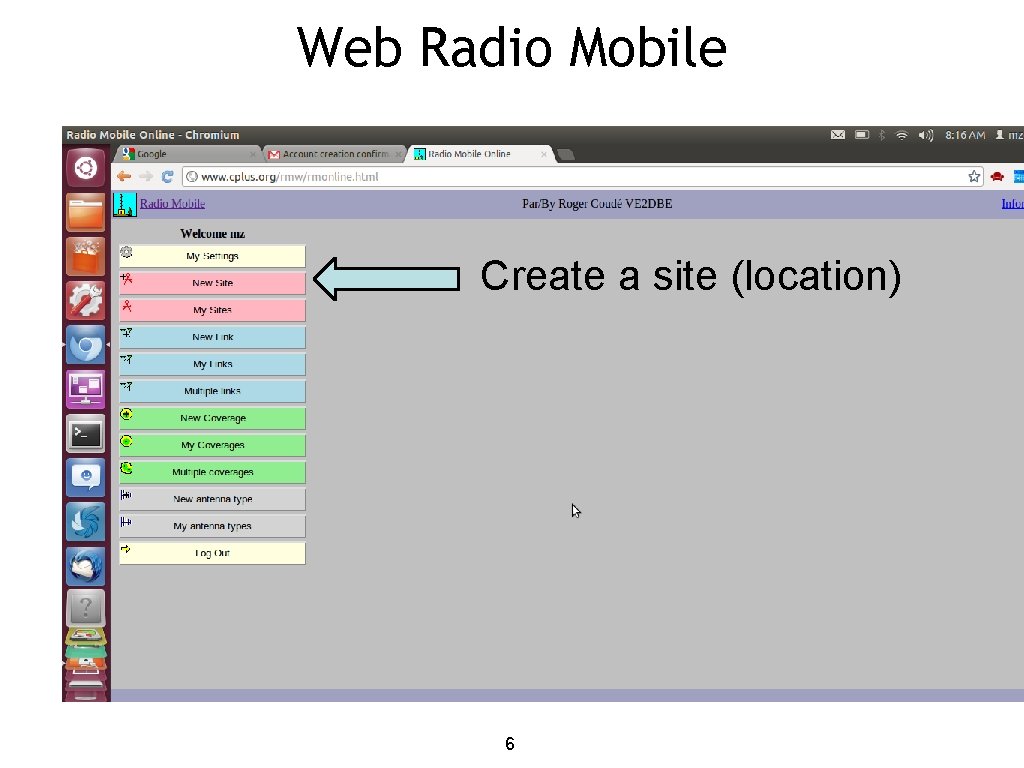This screenshot has width=1024, height=768.
Task: Open the presentation app dock icon
Action: [86, 389]
